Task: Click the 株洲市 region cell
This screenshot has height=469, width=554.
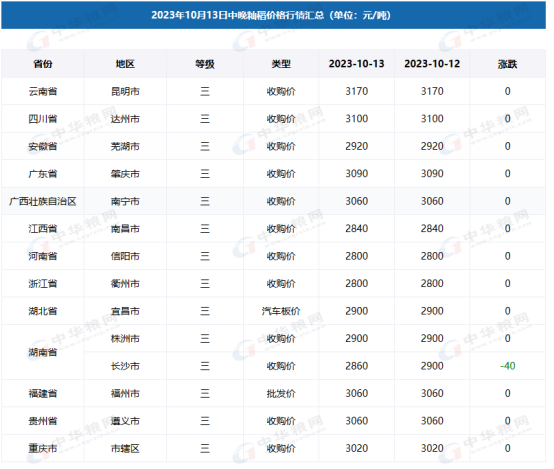Action: point(125,339)
